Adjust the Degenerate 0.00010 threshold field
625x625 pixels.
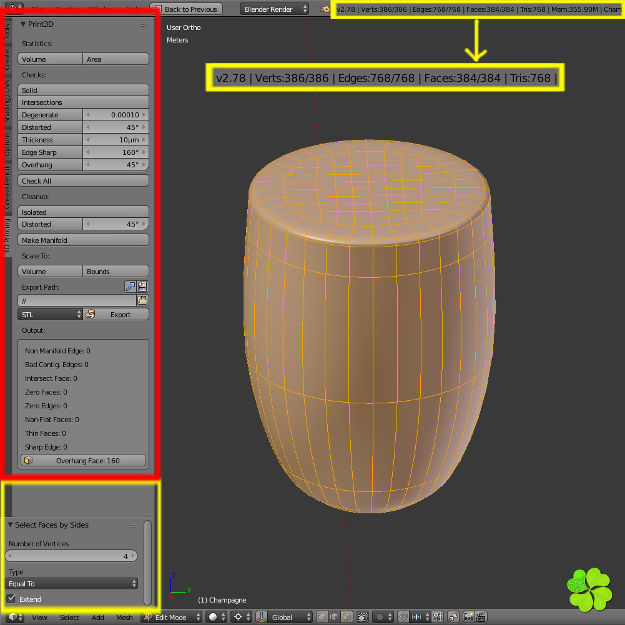(x=116, y=115)
